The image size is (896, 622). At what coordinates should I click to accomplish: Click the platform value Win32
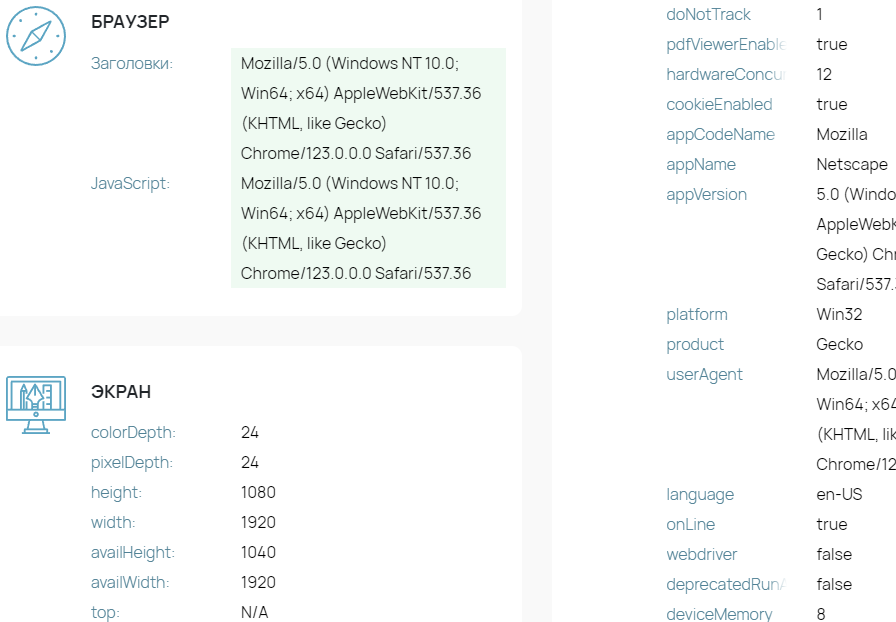839,314
